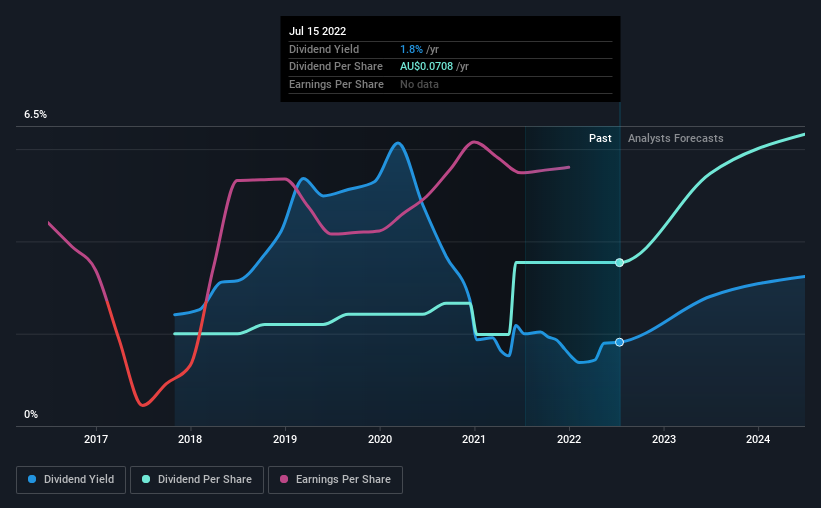Viewport: 821px width, 508px height.
Task: Click the 2023 x-axis label
Action: pos(663,439)
